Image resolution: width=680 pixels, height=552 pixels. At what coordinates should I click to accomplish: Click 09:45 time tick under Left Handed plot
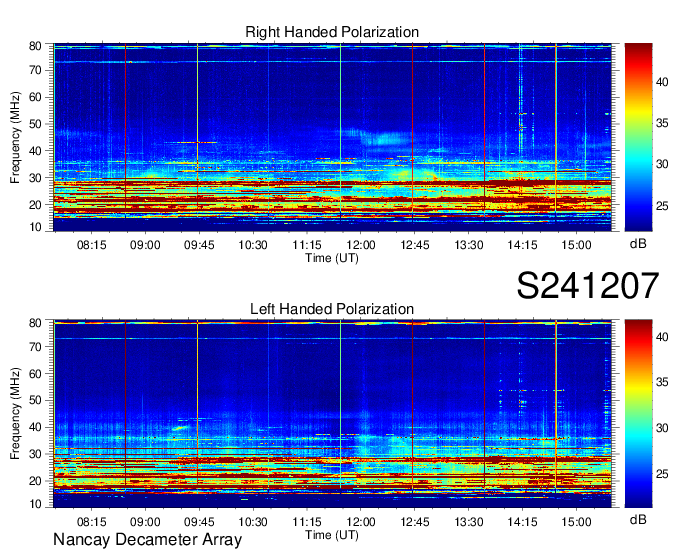click(x=199, y=521)
